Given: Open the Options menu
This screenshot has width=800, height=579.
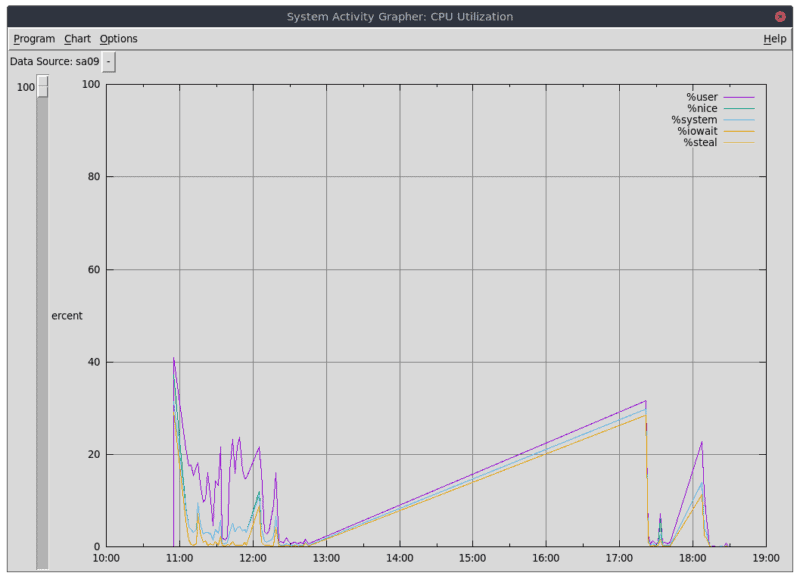Looking at the screenshot, I should [x=118, y=39].
